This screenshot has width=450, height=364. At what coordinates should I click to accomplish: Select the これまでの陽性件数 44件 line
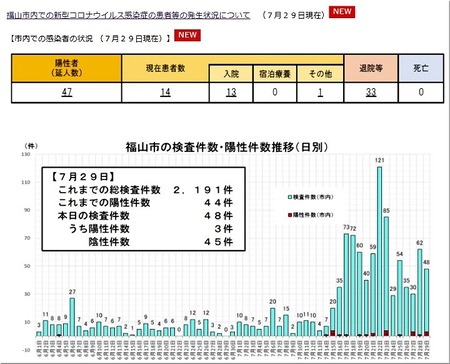(x=145, y=203)
